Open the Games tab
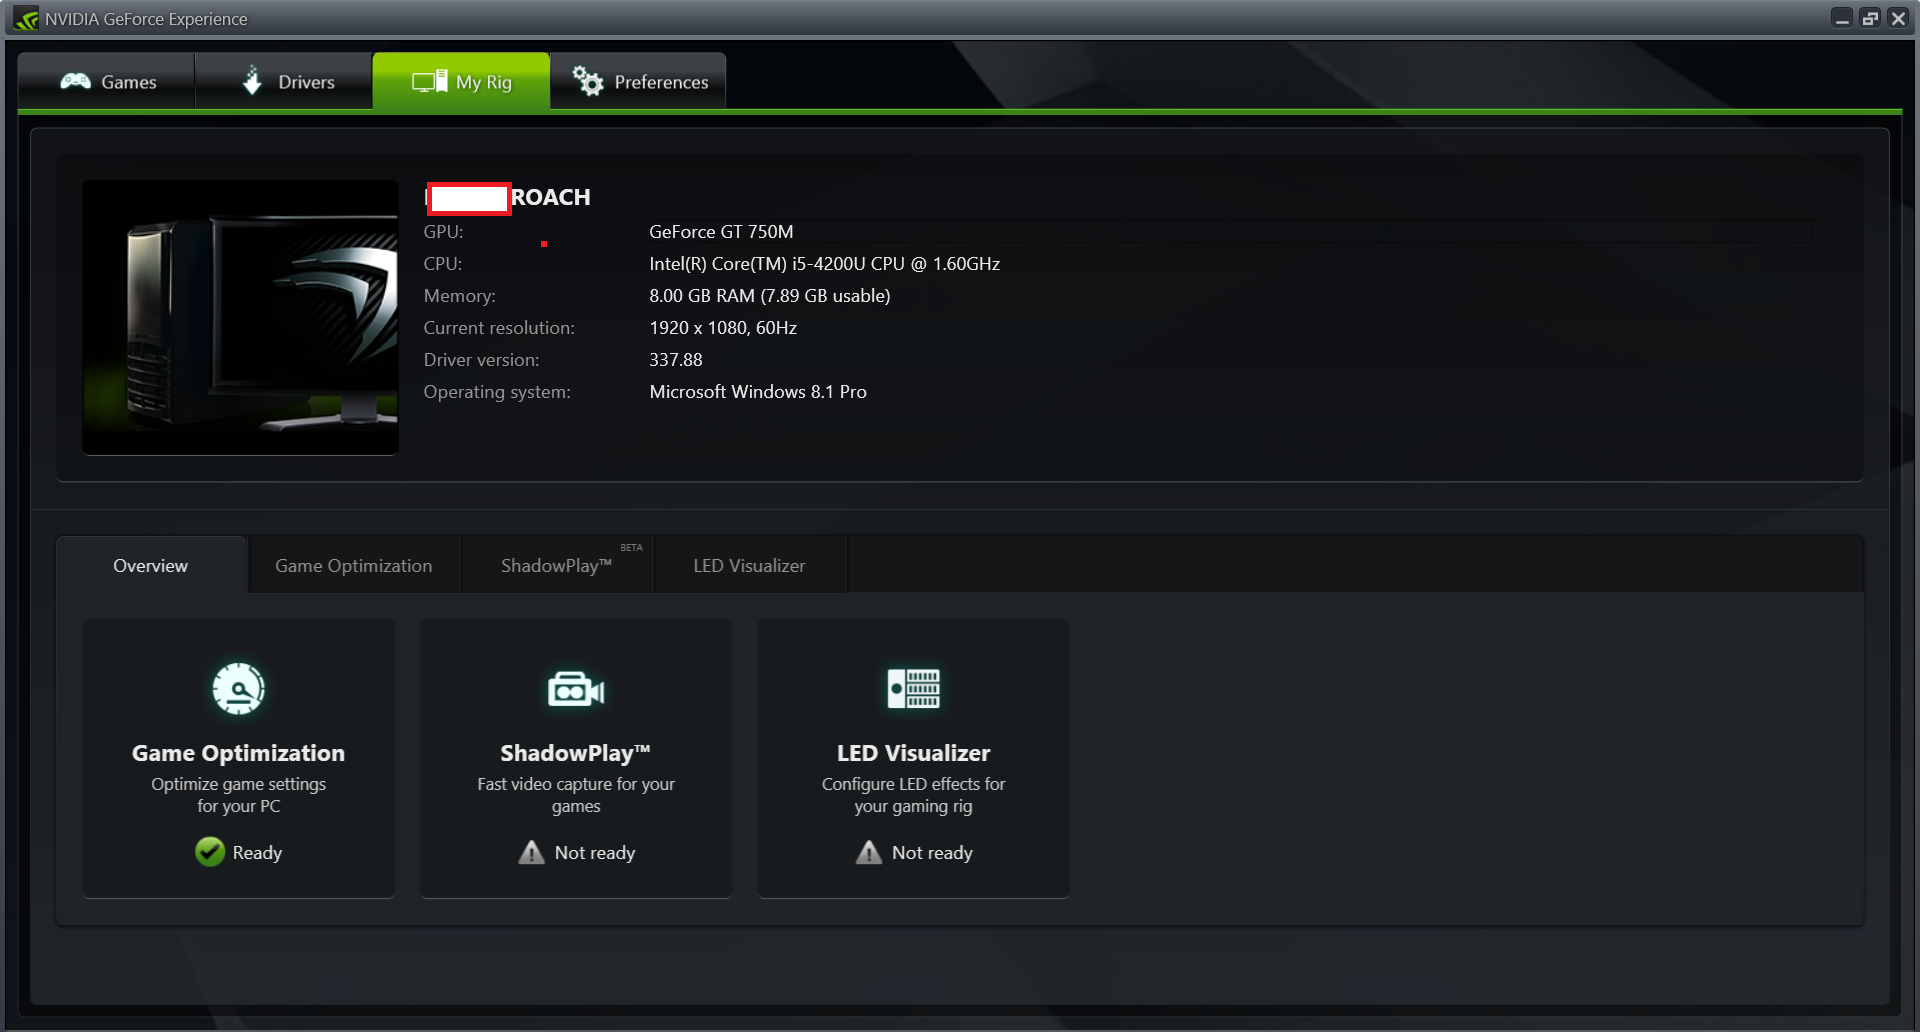 [107, 81]
